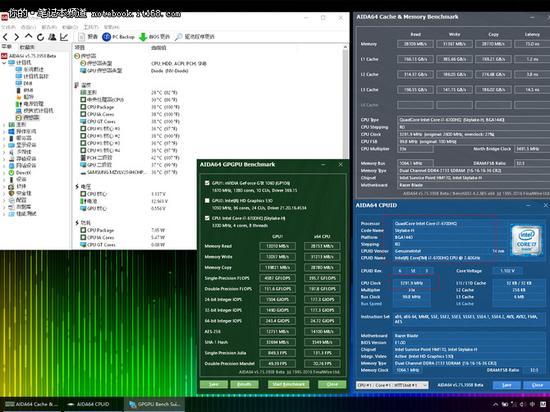
Task: Select the AIDA64 v5.75.3958 Beta root node
Action: tap(29, 56)
